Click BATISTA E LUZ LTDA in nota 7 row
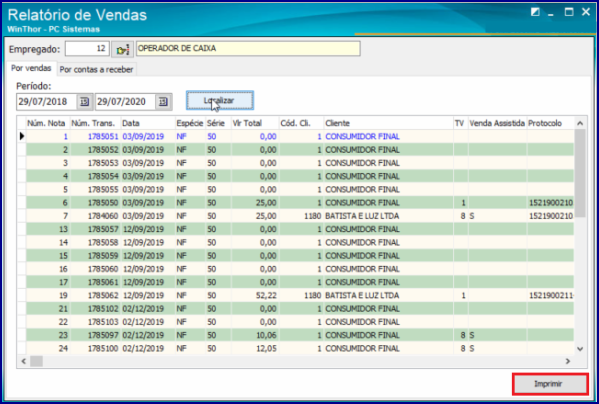The image size is (599, 404). 362,216
